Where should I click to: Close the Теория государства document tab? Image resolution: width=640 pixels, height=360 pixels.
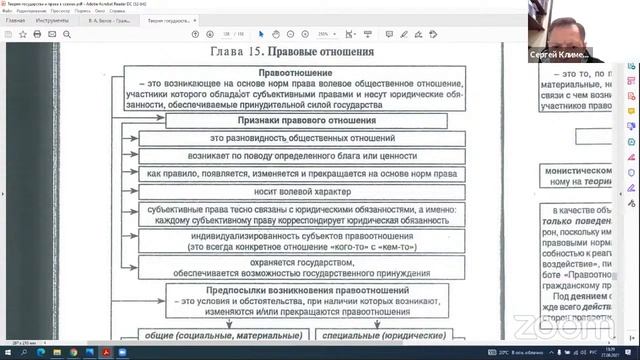(x=195, y=20)
